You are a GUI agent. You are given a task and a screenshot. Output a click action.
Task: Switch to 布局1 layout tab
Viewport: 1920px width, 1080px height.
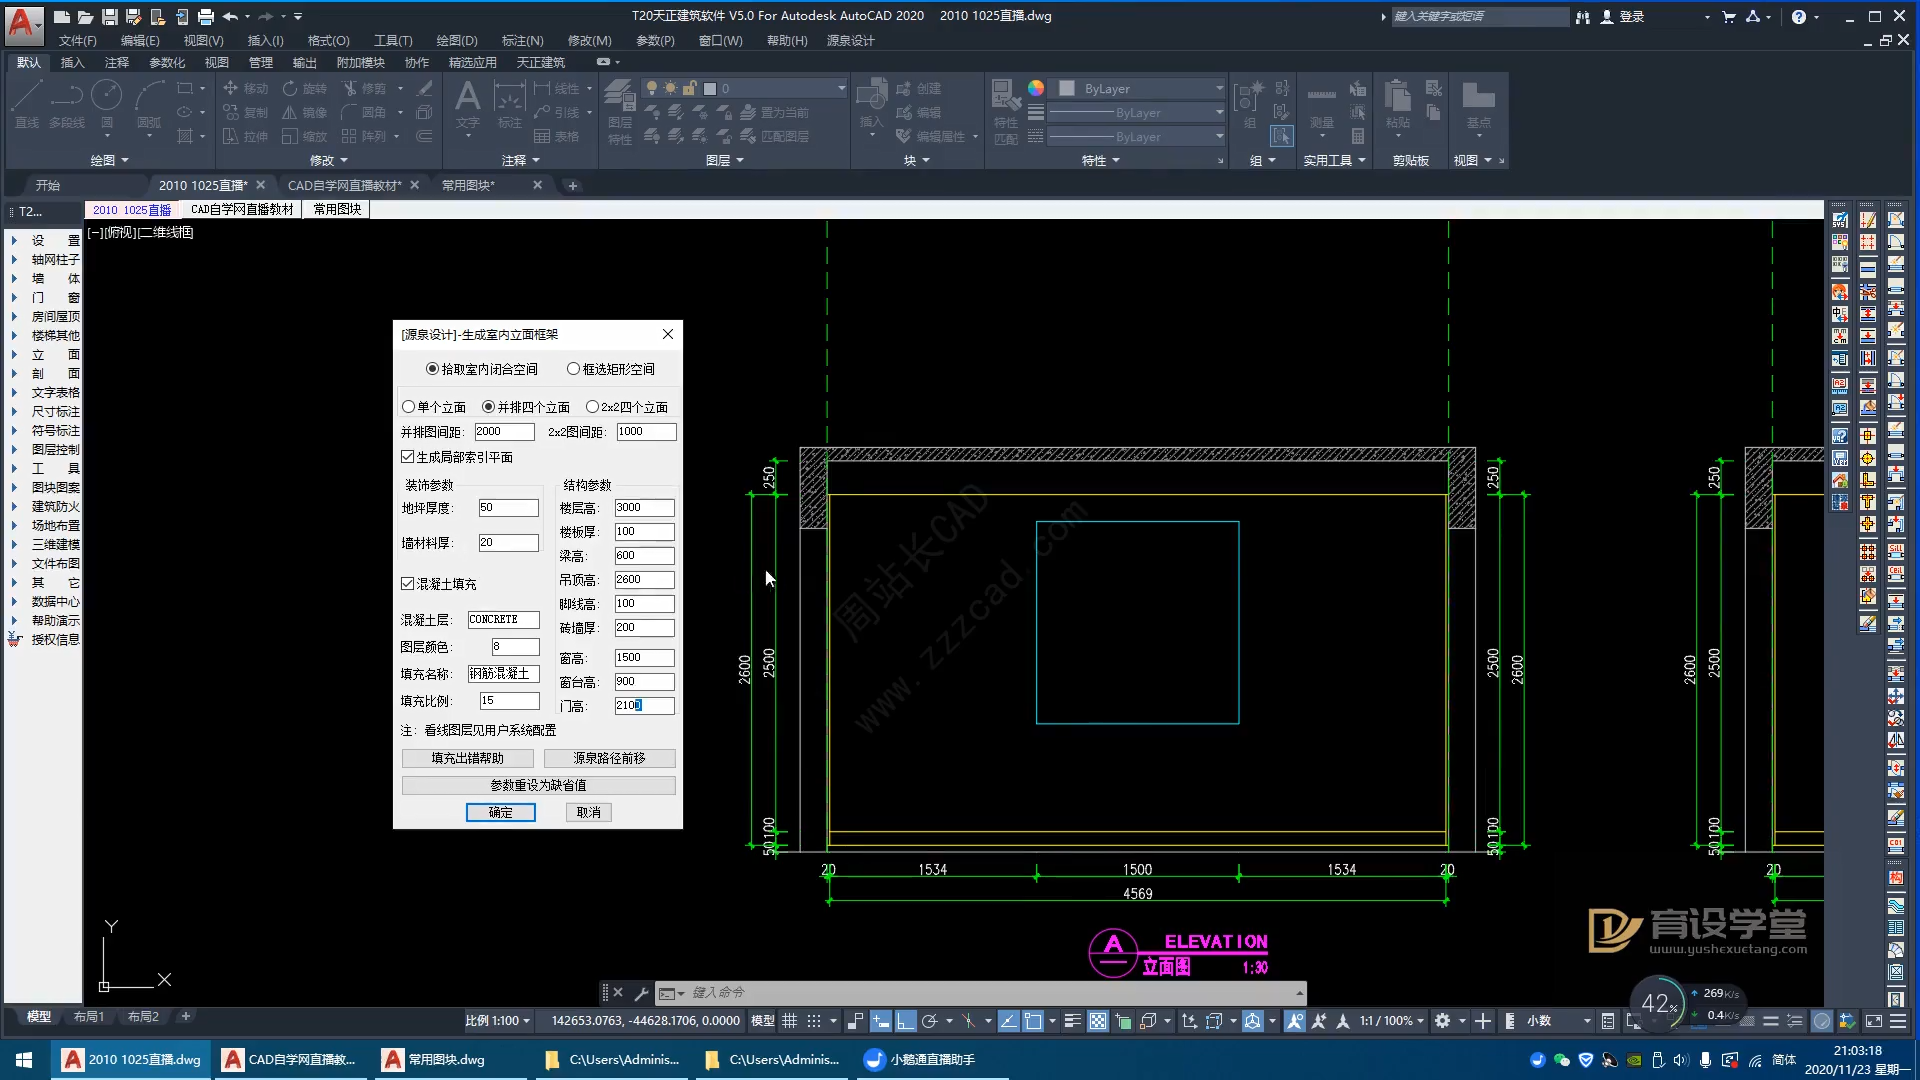click(88, 1017)
